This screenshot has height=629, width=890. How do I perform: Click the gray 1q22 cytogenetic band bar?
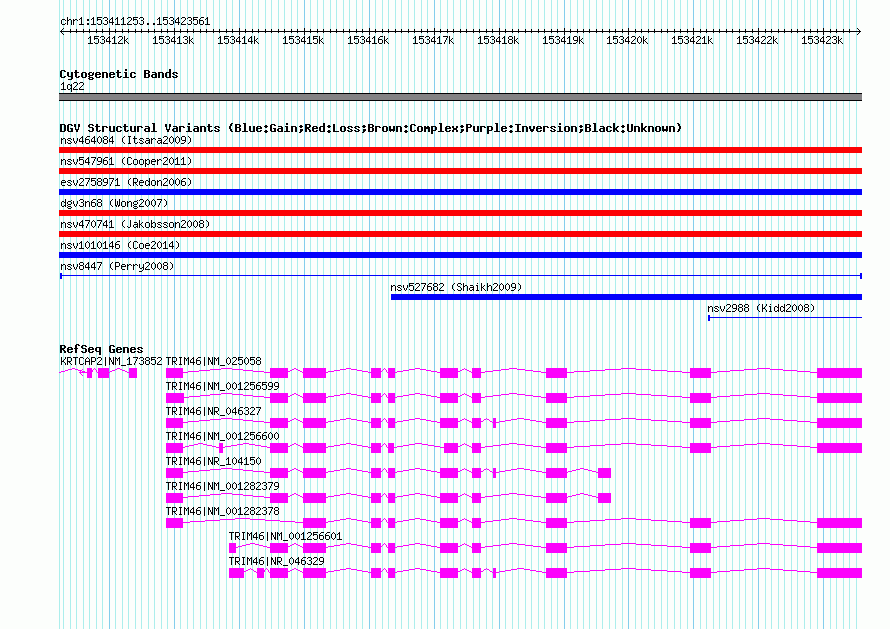click(x=460, y=97)
